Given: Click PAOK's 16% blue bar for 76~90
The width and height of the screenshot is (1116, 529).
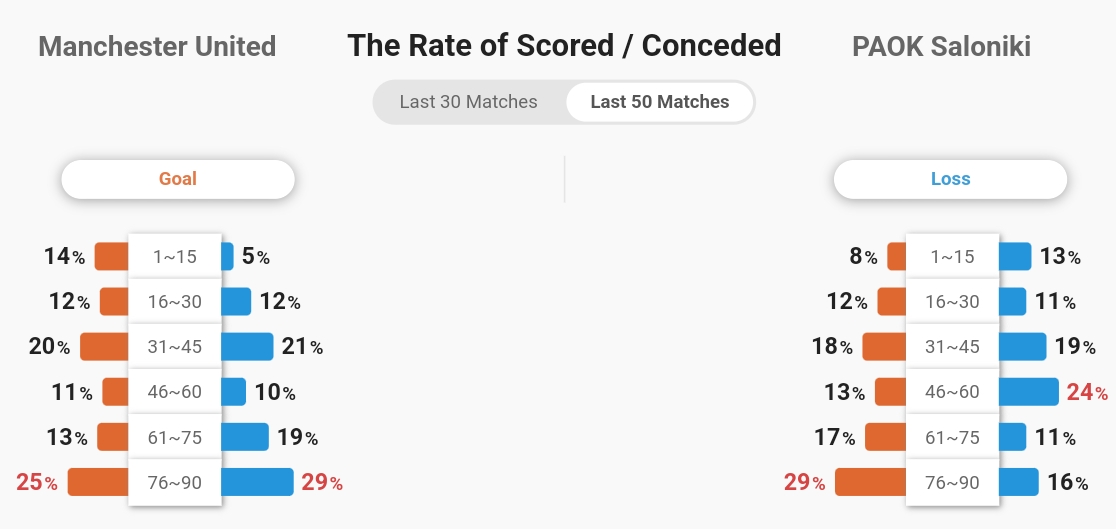Looking at the screenshot, I should point(1018,482).
